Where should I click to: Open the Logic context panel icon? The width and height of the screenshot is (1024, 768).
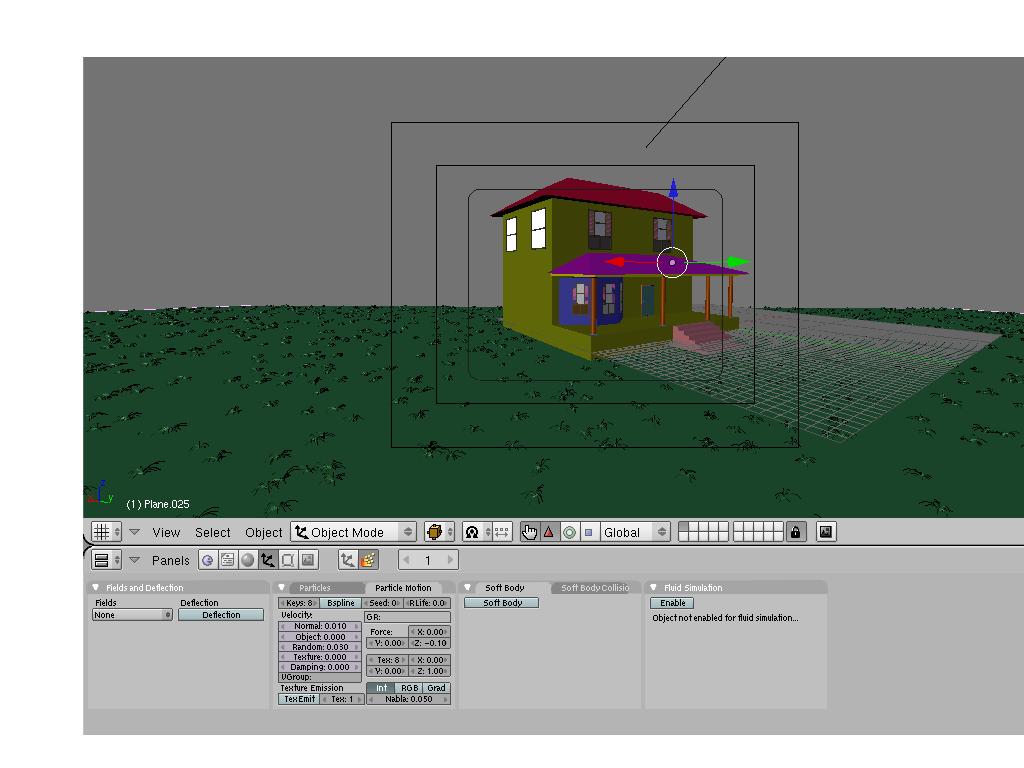click(208, 560)
